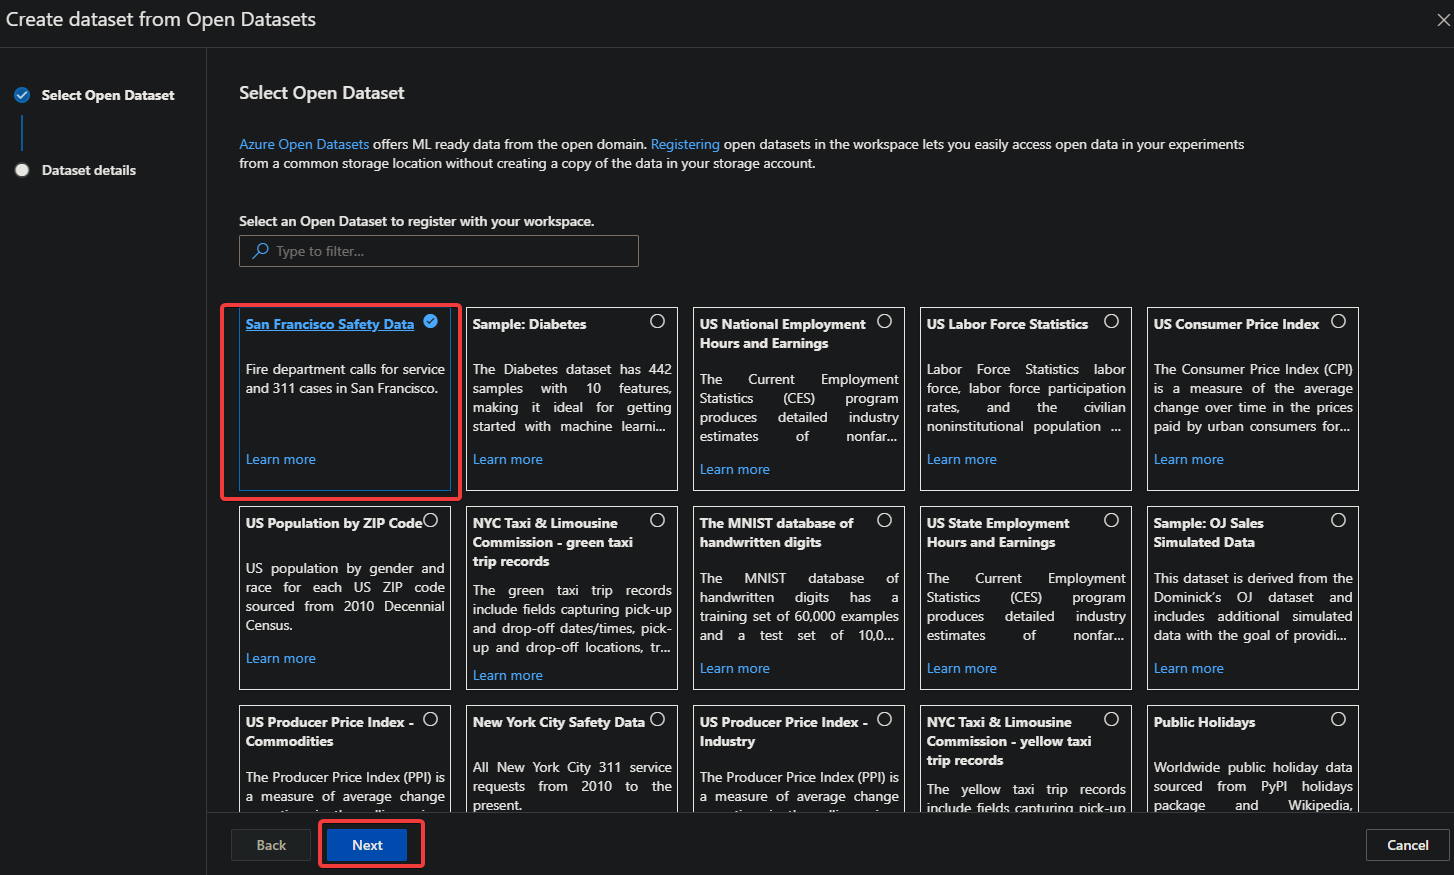Click the US Population by ZIP Code title
1454x875 pixels.
334,523
